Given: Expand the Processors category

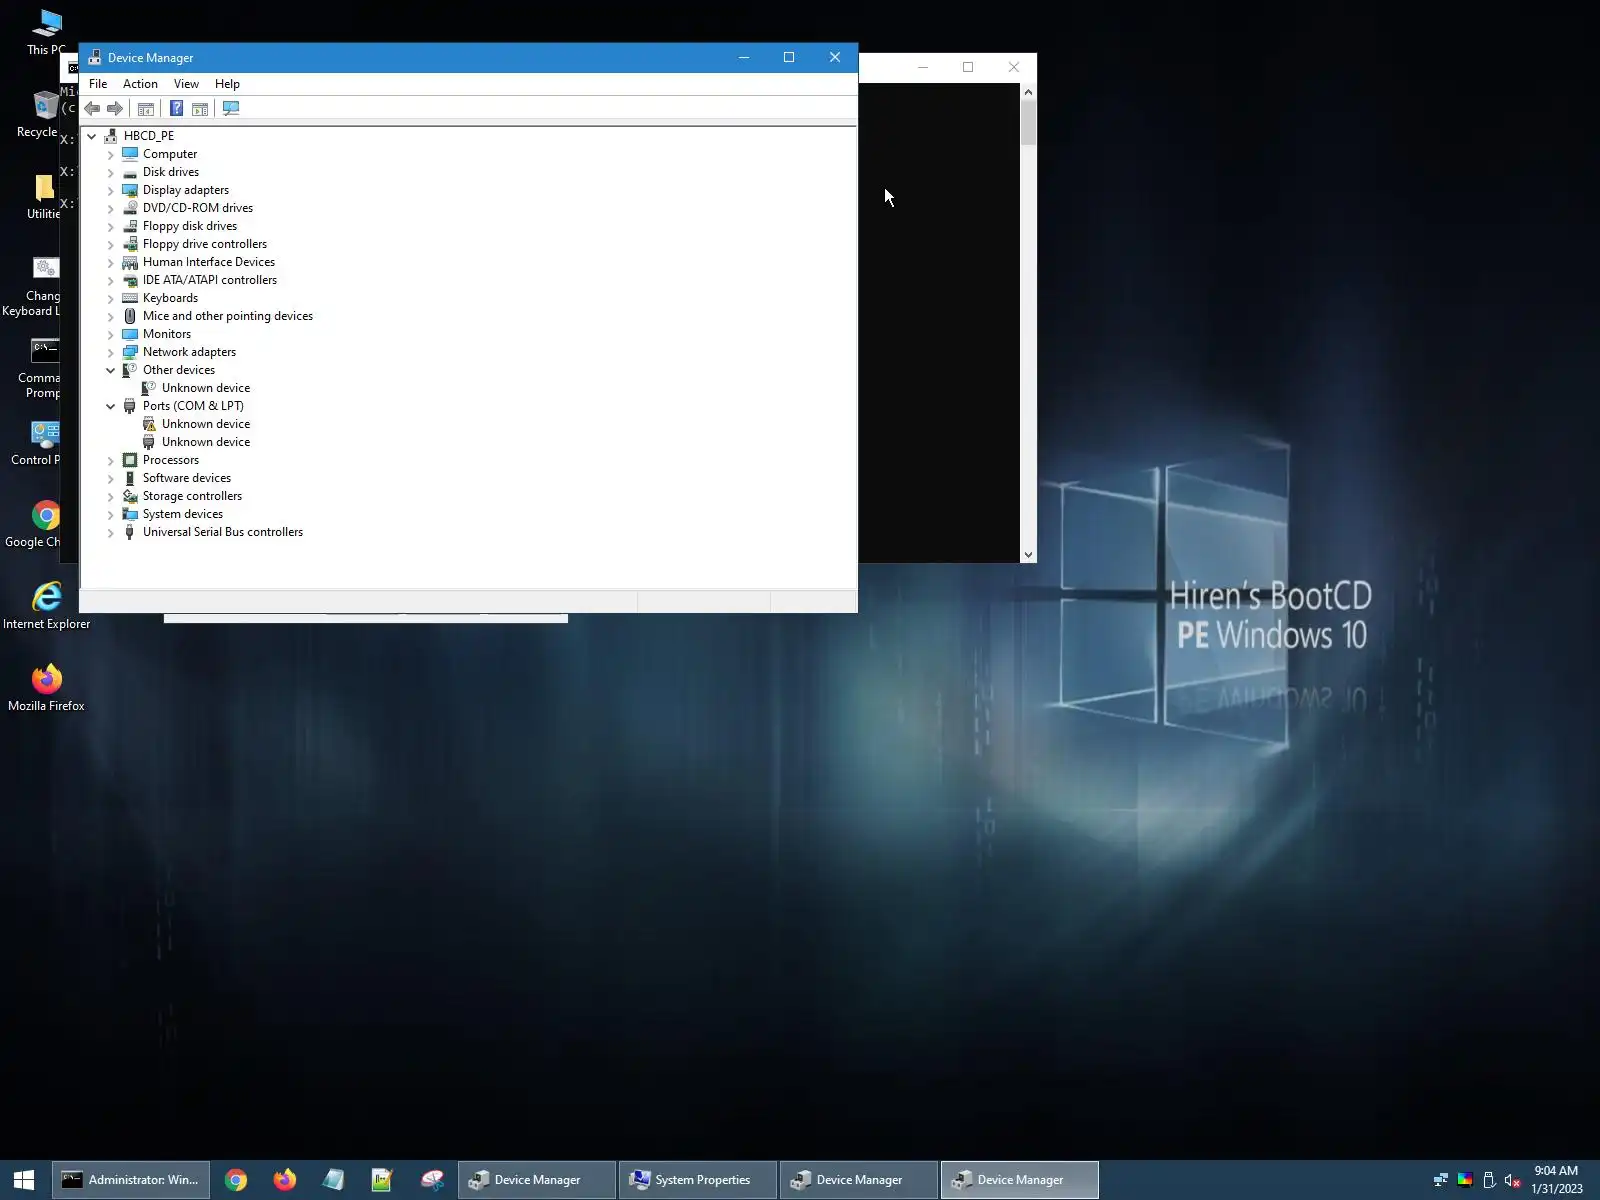Looking at the screenshot, I should pyautogui.click(x=111, y=460).
